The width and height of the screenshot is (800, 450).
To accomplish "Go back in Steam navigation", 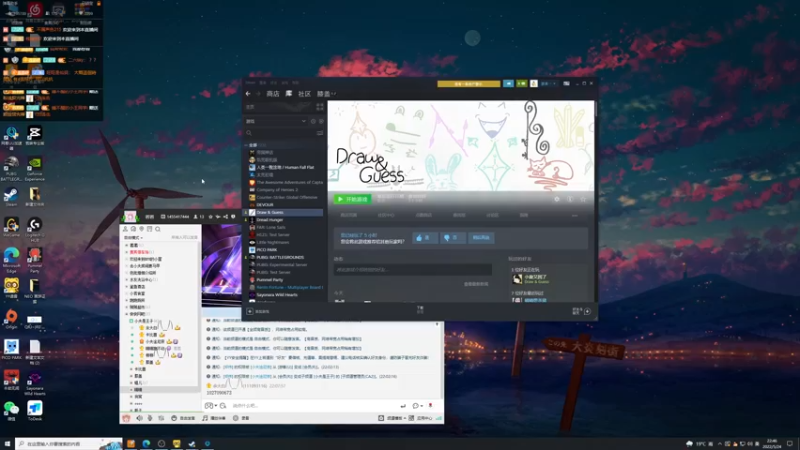I will click(248, 94).
